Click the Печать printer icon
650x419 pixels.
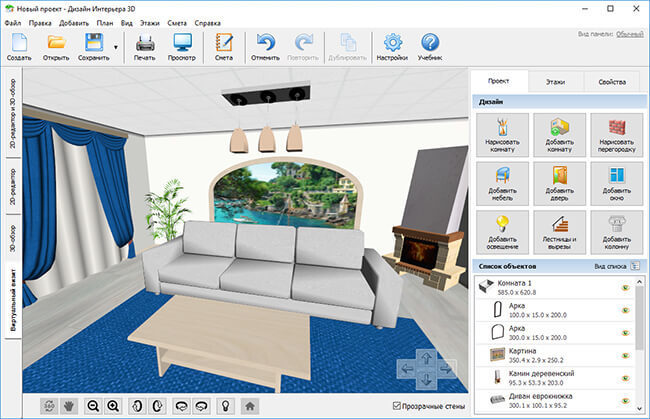pyautogui.click(x=145, y=46)
